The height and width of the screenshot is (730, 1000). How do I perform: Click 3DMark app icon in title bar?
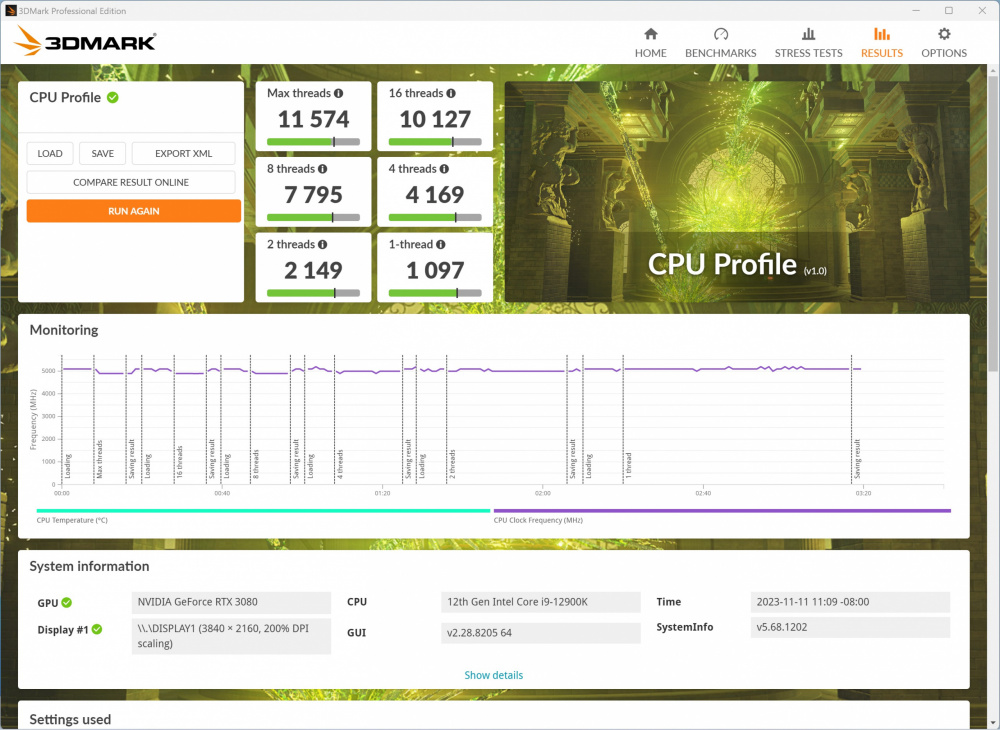pos(10,10)
